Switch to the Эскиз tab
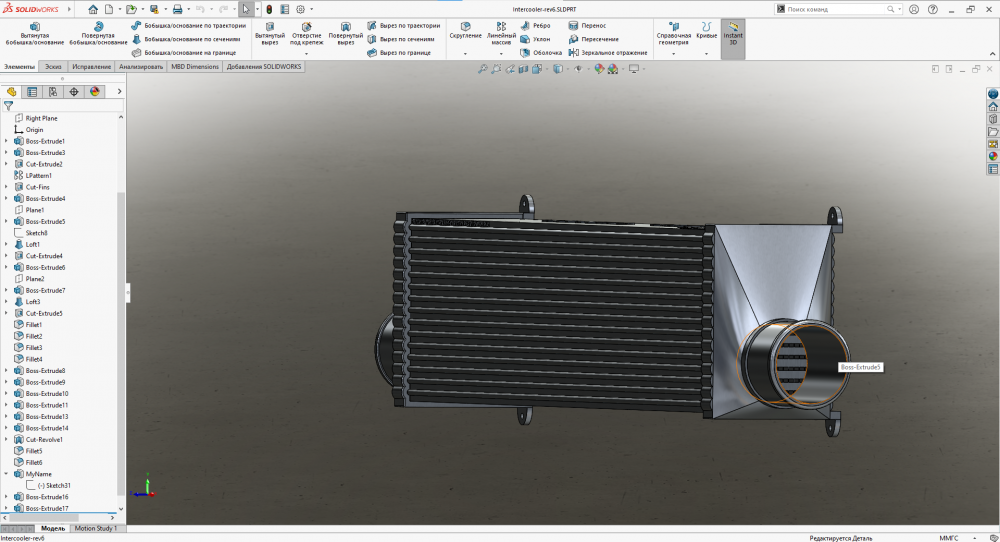 [53, 67]
